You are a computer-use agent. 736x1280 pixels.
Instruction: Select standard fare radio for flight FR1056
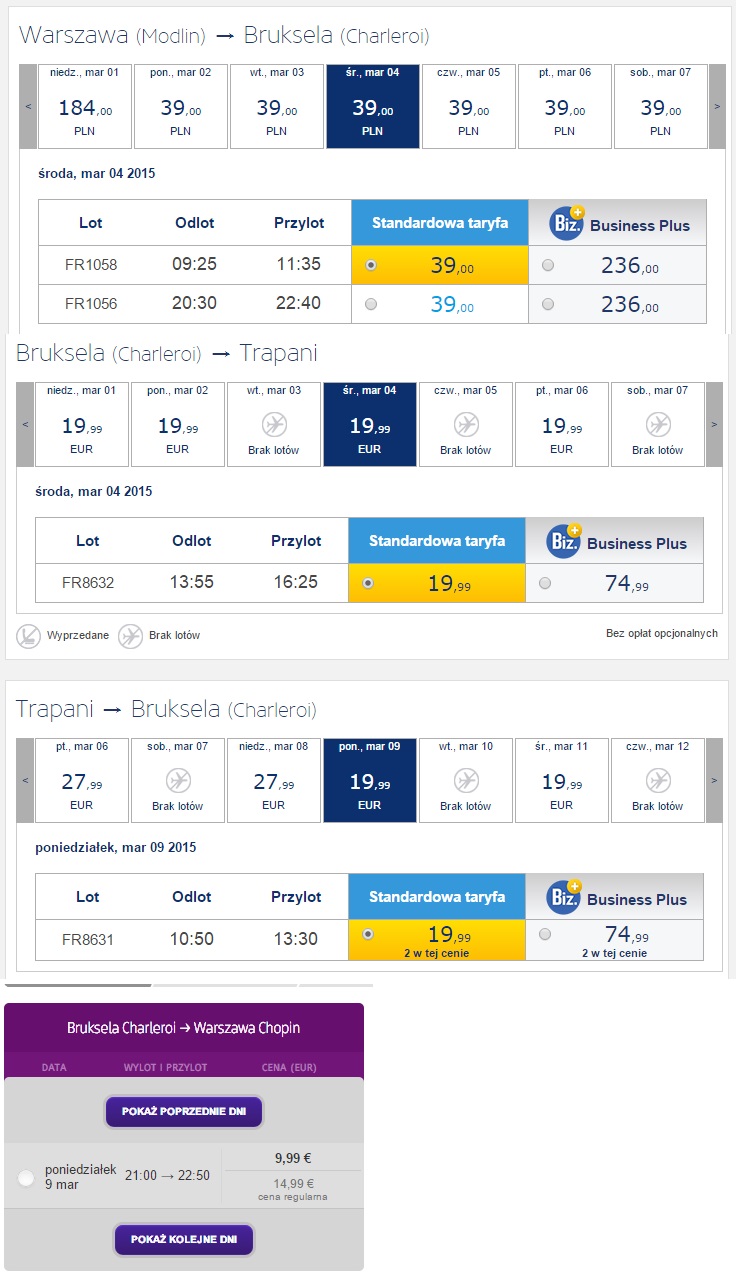371,304
